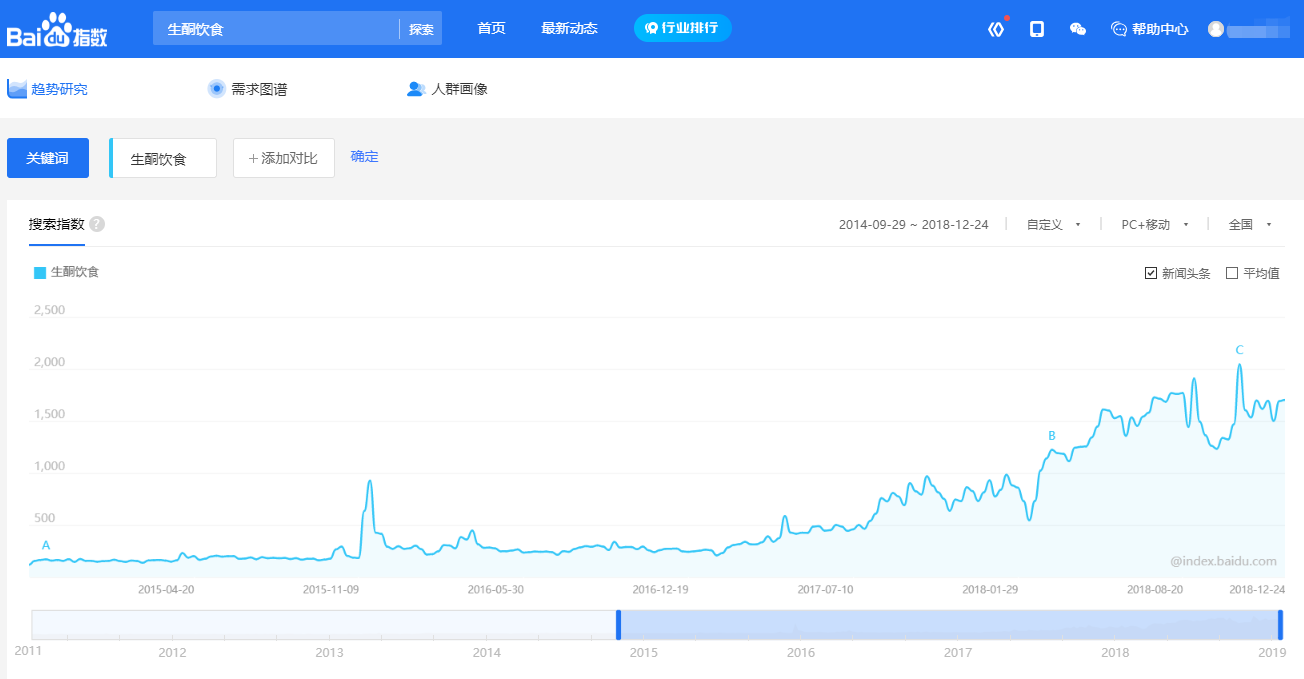Image resolution: width=1304 pixels, height=679 pixels.
Task: Switch to 趋势研究 tab
Action: coord(48,89)
